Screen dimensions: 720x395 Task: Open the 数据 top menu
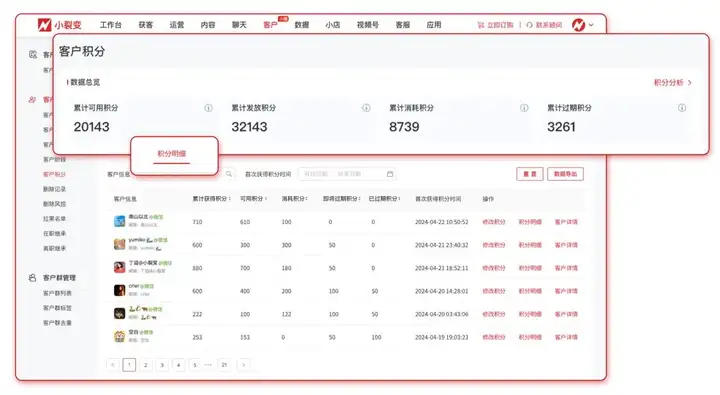tap(302, 25)
